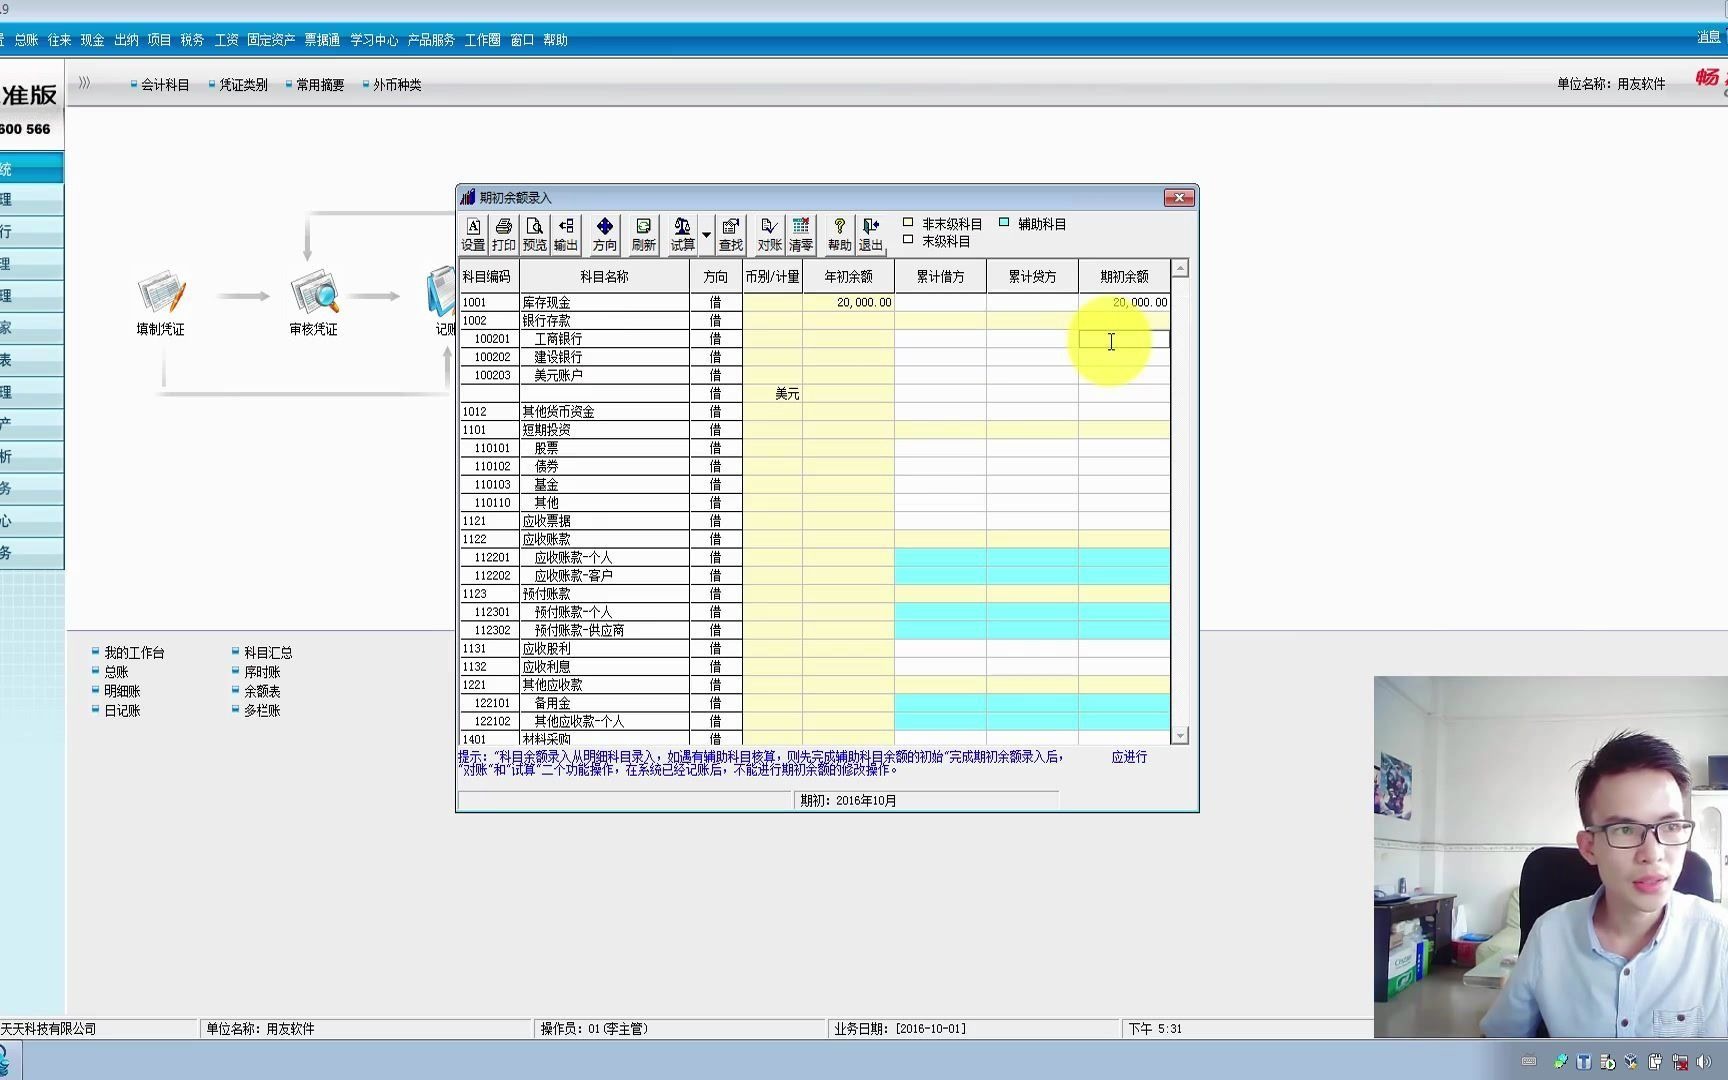The height and width of the screenshot is (1080, 1728).
Task: Open the 常用摘要 shortcut
Action: (x=320, y=85)
